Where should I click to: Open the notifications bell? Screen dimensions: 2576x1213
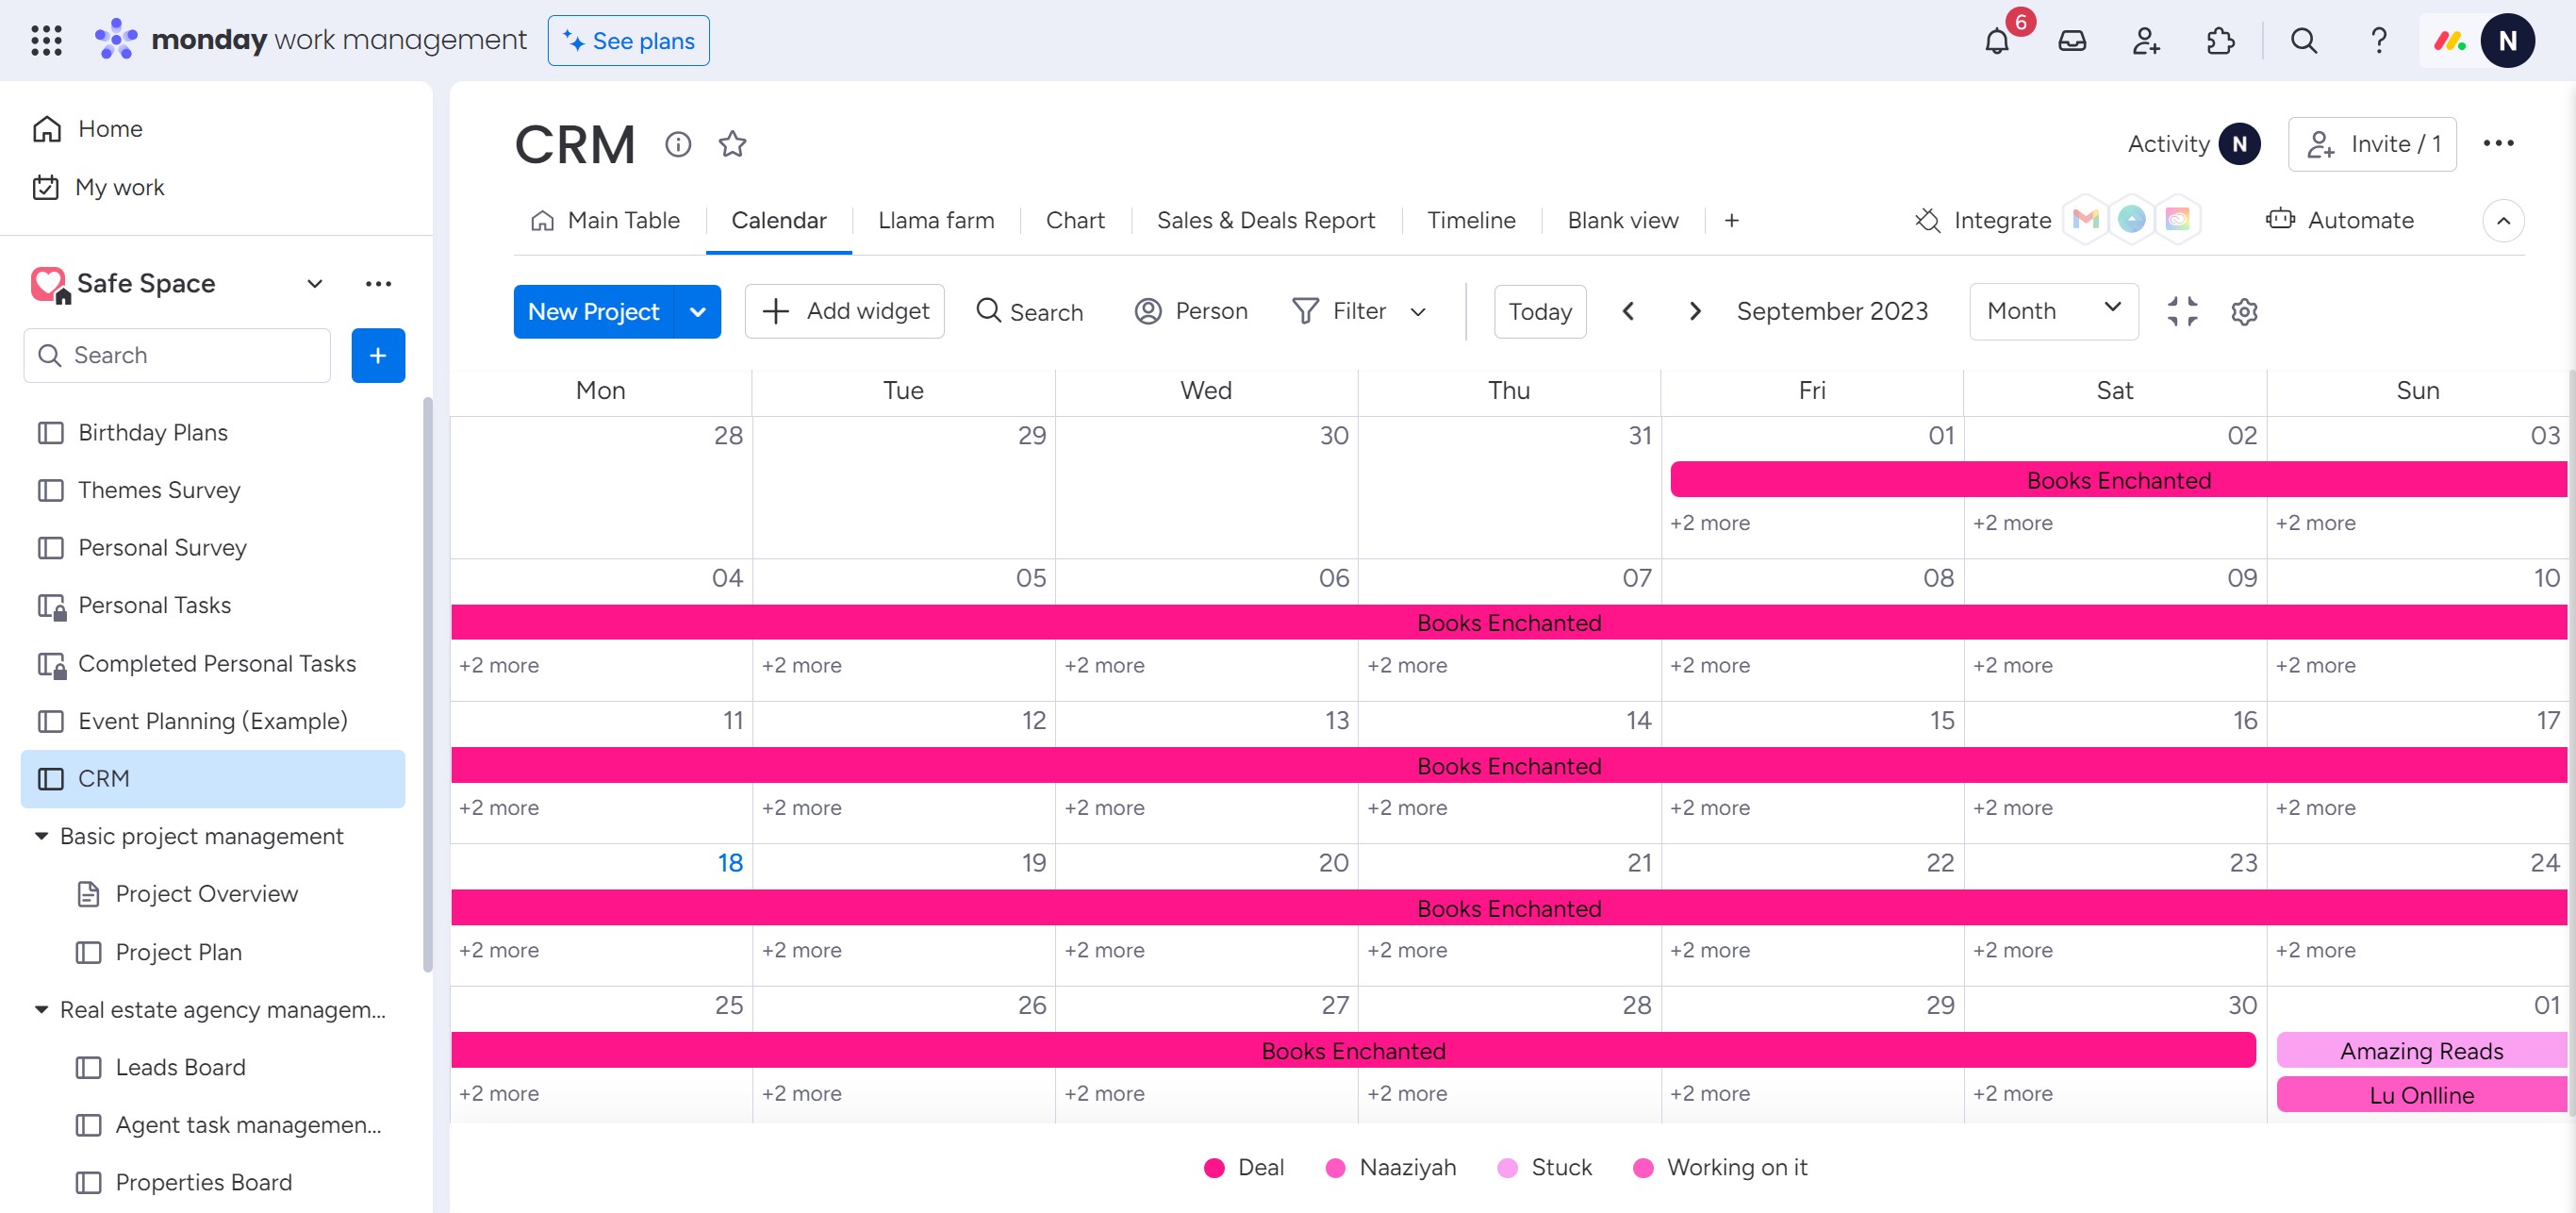[1996, 41]
